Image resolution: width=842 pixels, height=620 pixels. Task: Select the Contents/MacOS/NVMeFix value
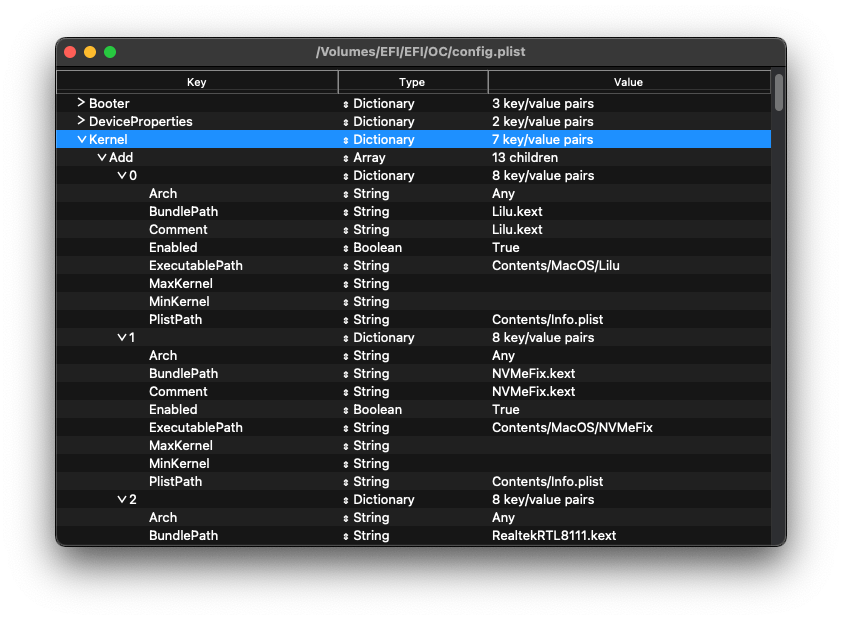(572, 428)
